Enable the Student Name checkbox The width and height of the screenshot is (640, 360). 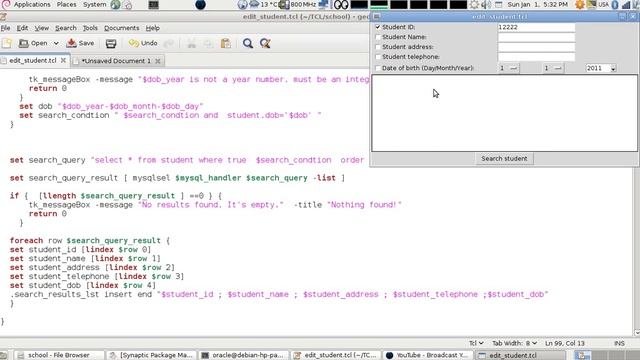(378, 37)
